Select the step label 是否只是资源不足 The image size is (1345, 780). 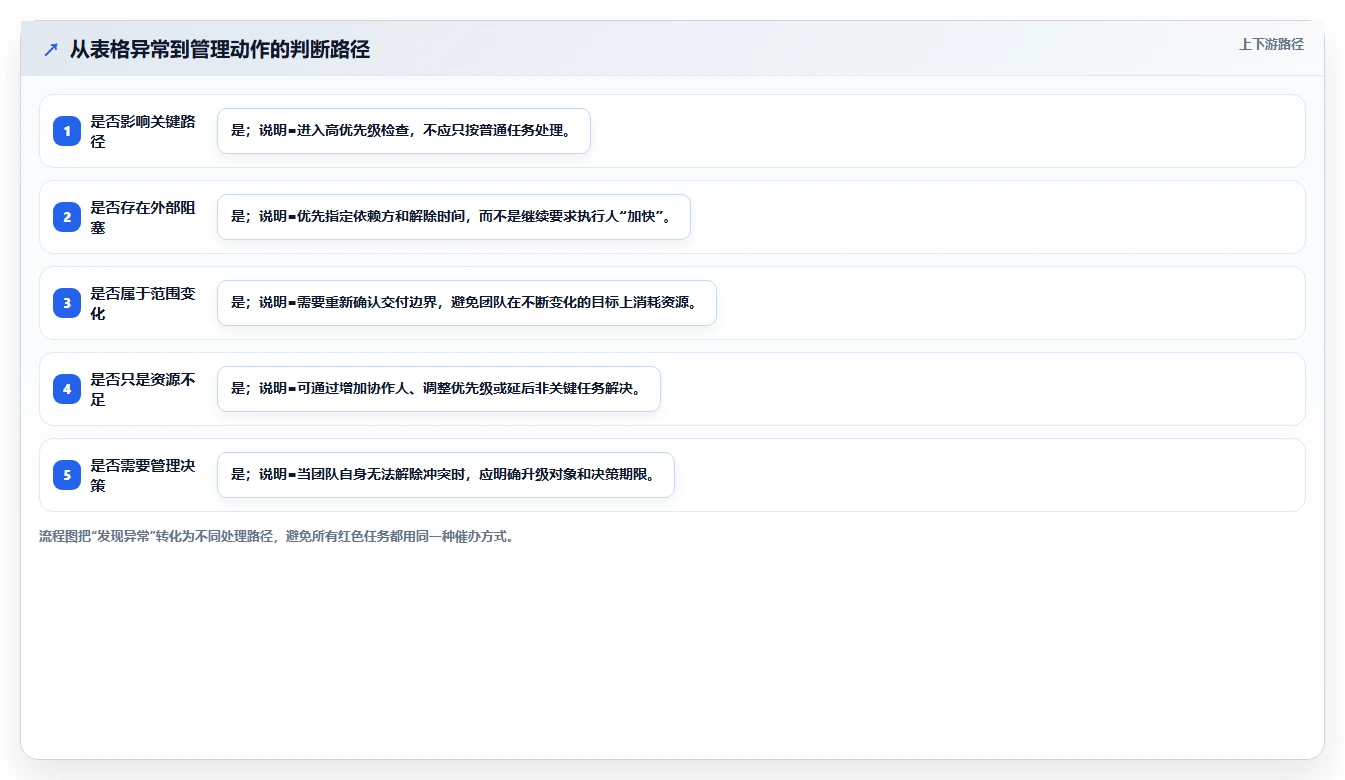pos(143,389)
